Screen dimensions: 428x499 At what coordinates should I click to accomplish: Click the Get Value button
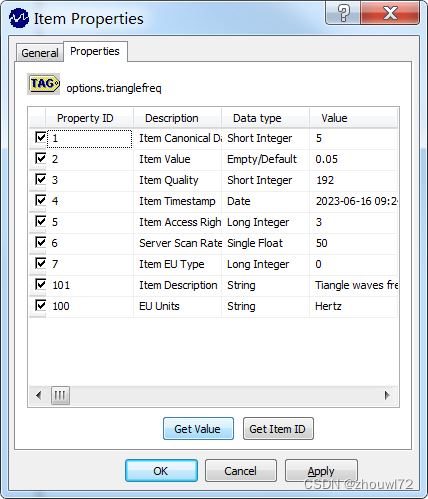tap(198, 429)
